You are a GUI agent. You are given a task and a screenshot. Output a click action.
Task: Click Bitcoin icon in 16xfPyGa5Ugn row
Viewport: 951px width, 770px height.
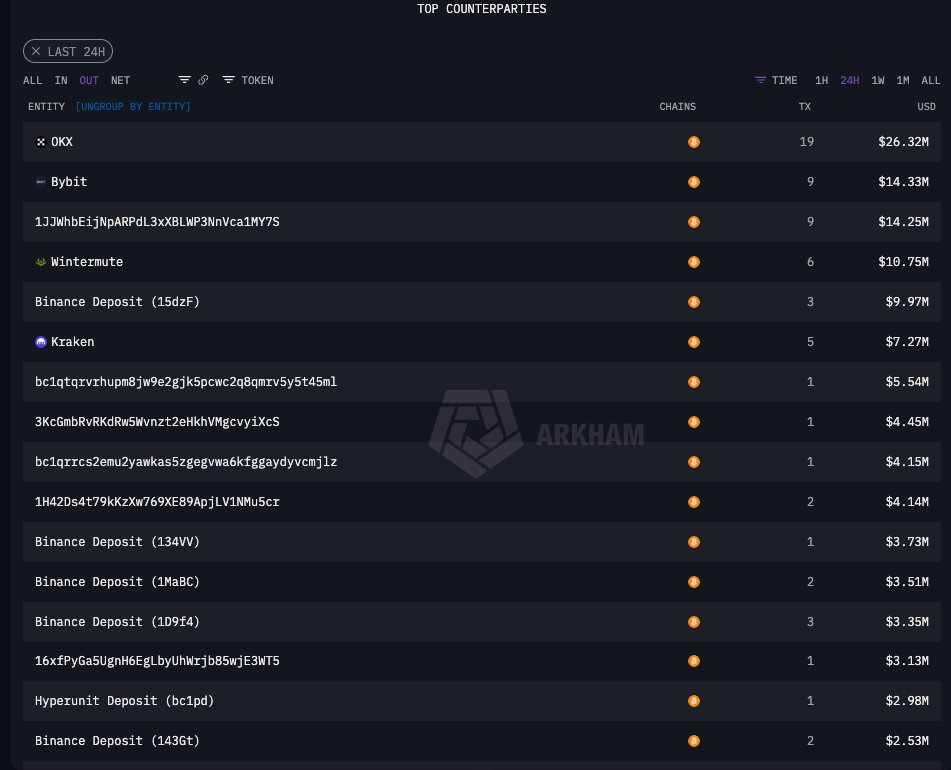694,661
